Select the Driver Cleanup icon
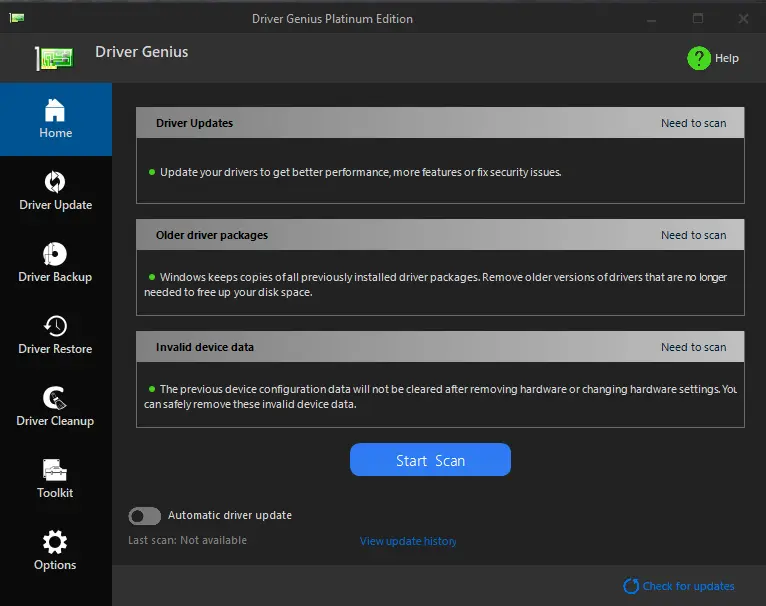 pyautogui.click(x=55, y=397)
